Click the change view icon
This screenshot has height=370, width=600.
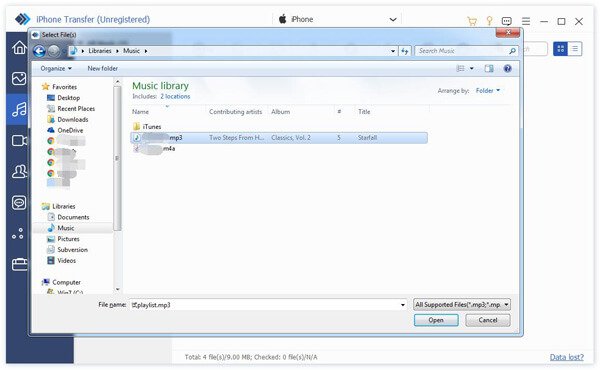(461, 68)
